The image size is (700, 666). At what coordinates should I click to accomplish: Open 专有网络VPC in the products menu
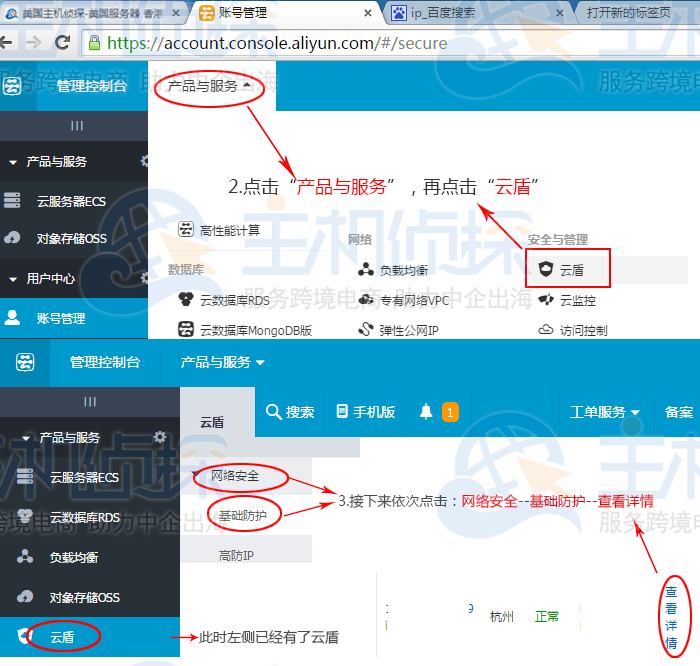click(414, 300)
